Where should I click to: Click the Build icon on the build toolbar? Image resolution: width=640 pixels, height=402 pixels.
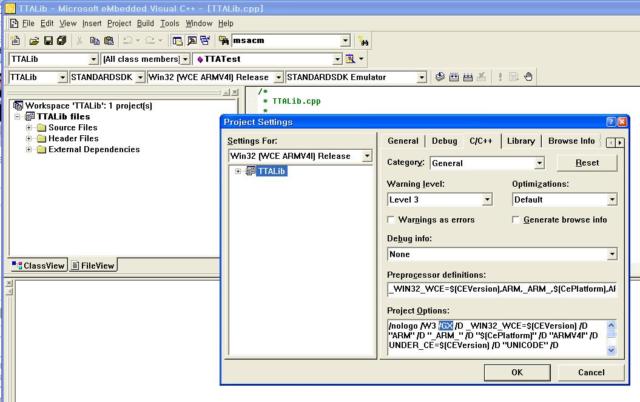453,77
